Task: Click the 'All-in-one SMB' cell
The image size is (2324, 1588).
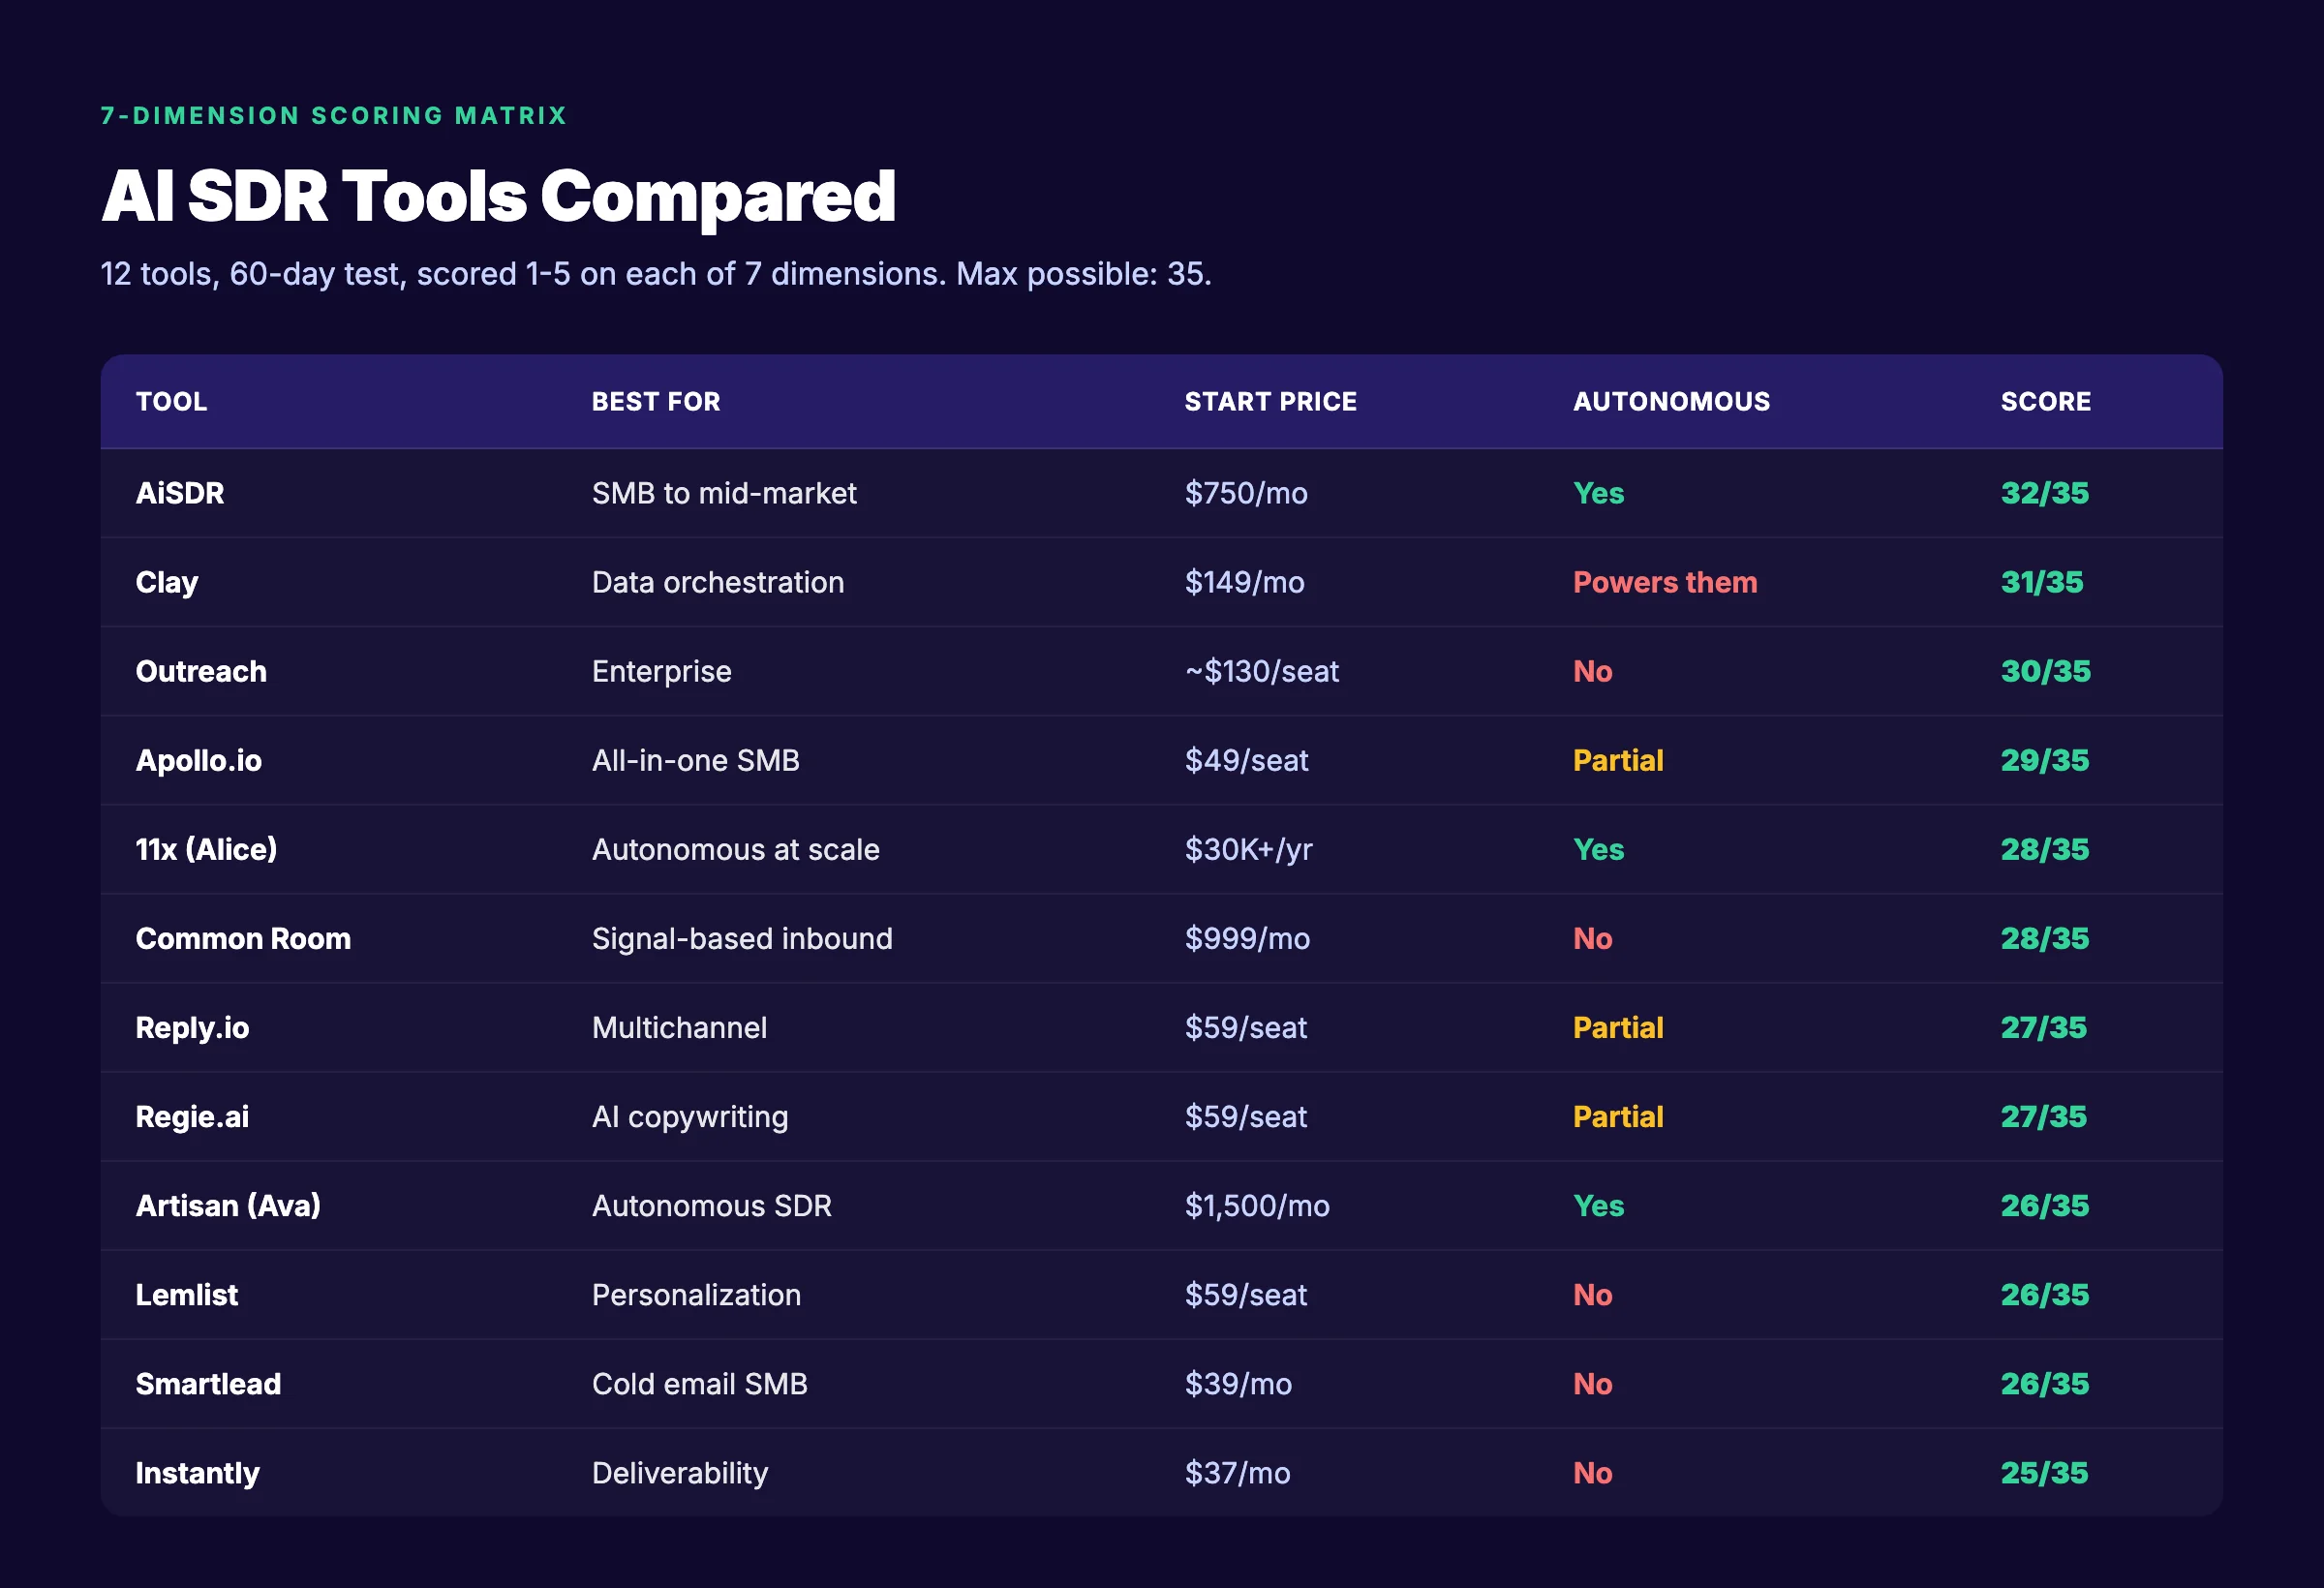Action: pos(696,761)
